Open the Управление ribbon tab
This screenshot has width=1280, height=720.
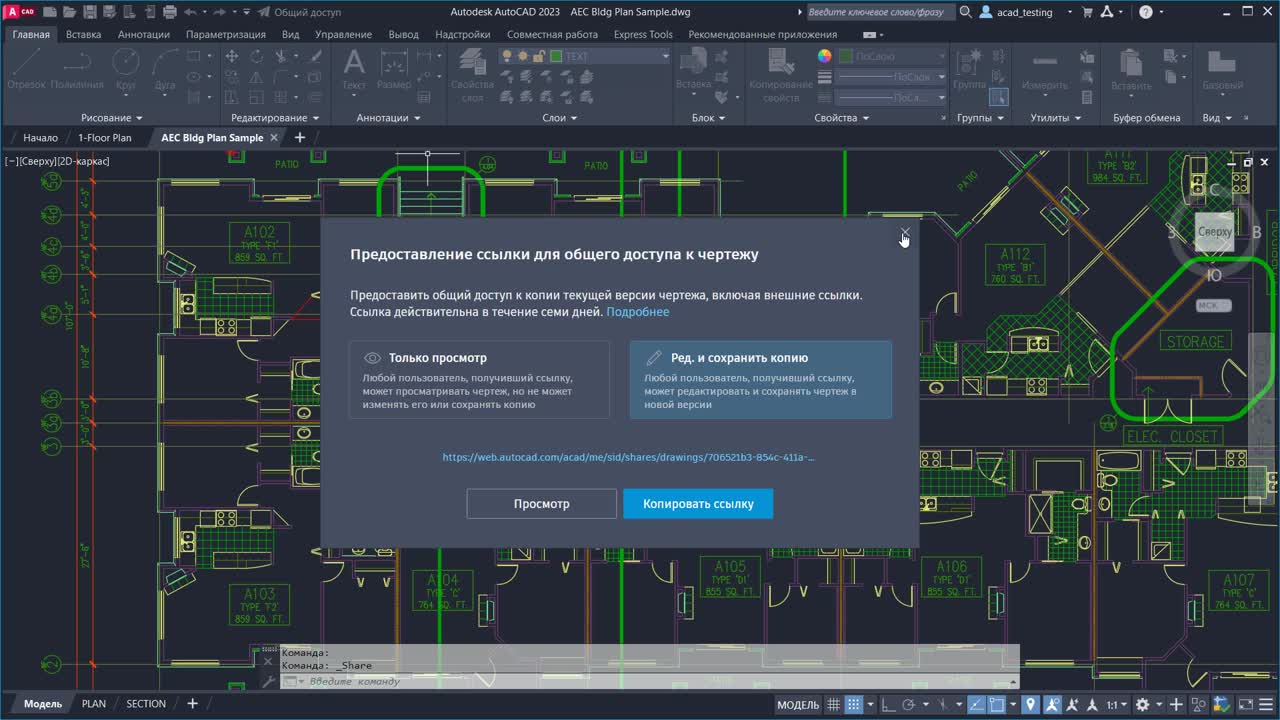343,34
